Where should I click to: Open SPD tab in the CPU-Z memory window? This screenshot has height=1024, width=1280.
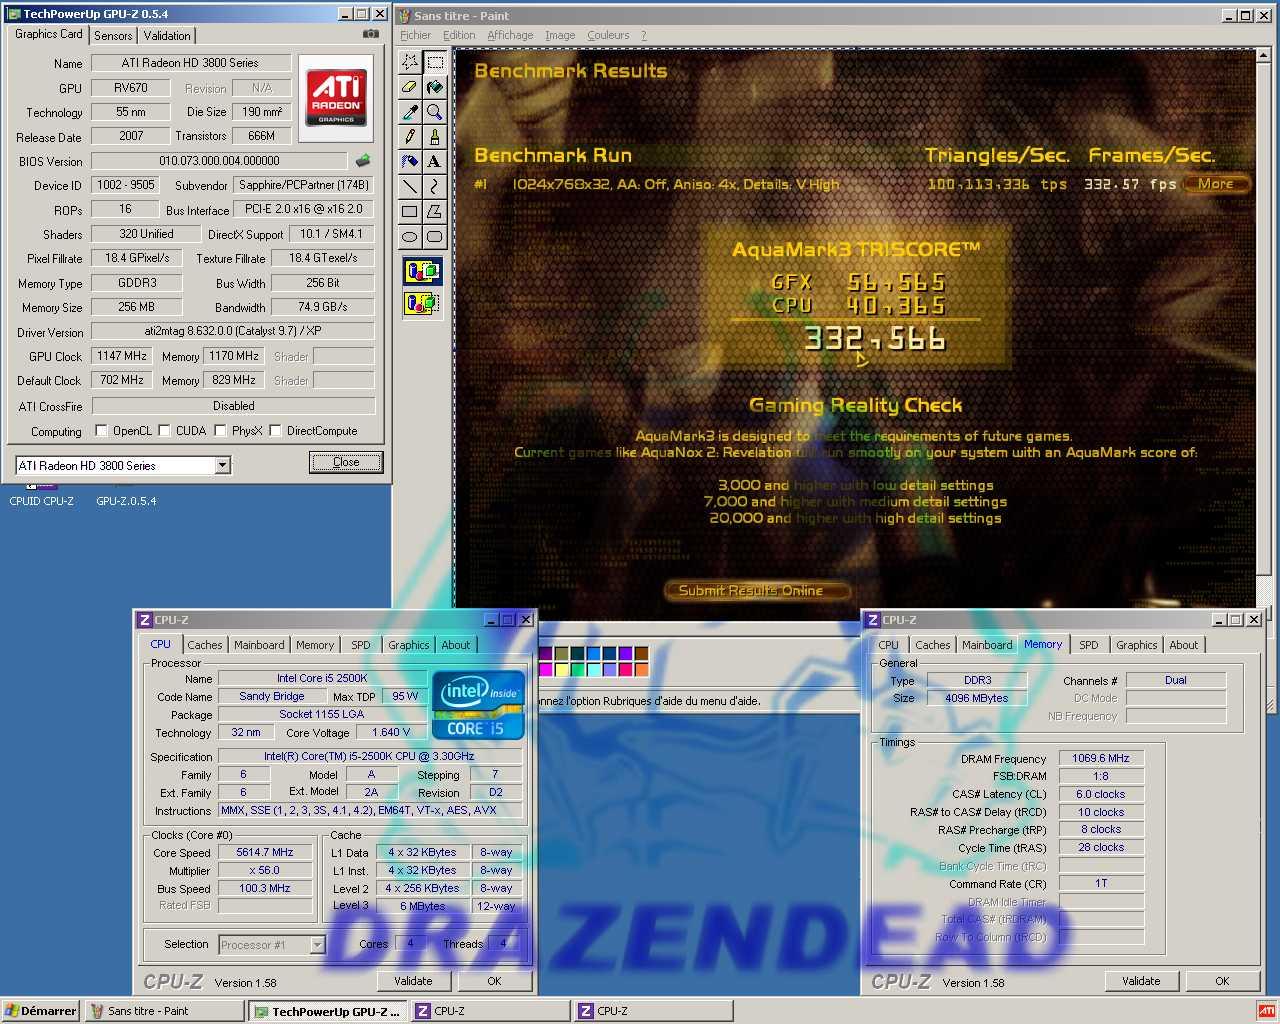tap(1089, 645)
